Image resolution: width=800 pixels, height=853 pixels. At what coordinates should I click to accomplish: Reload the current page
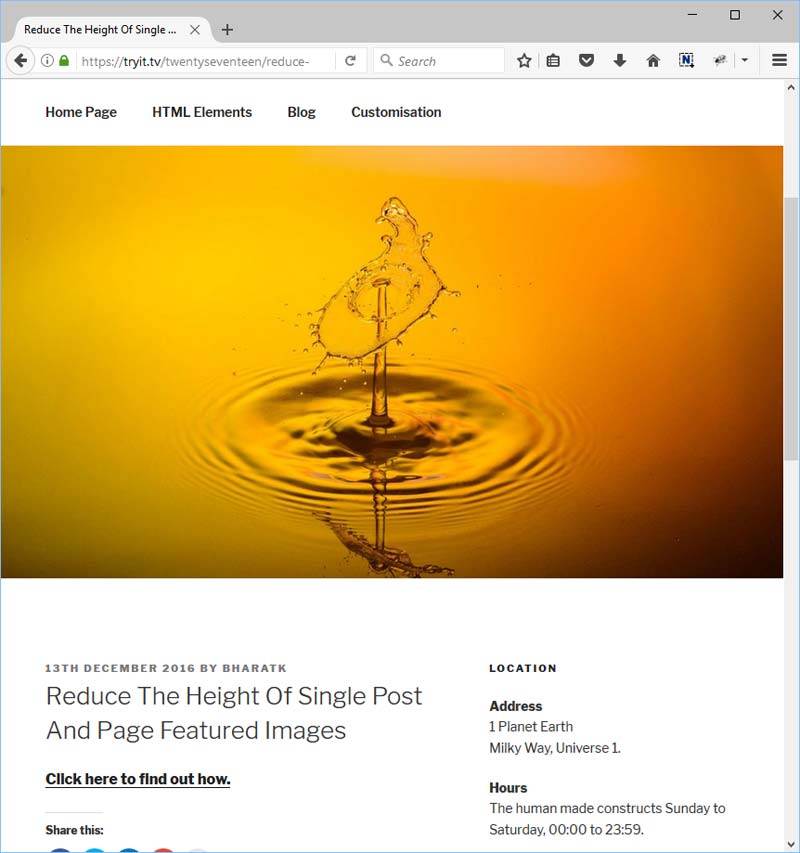pos(351,60)
